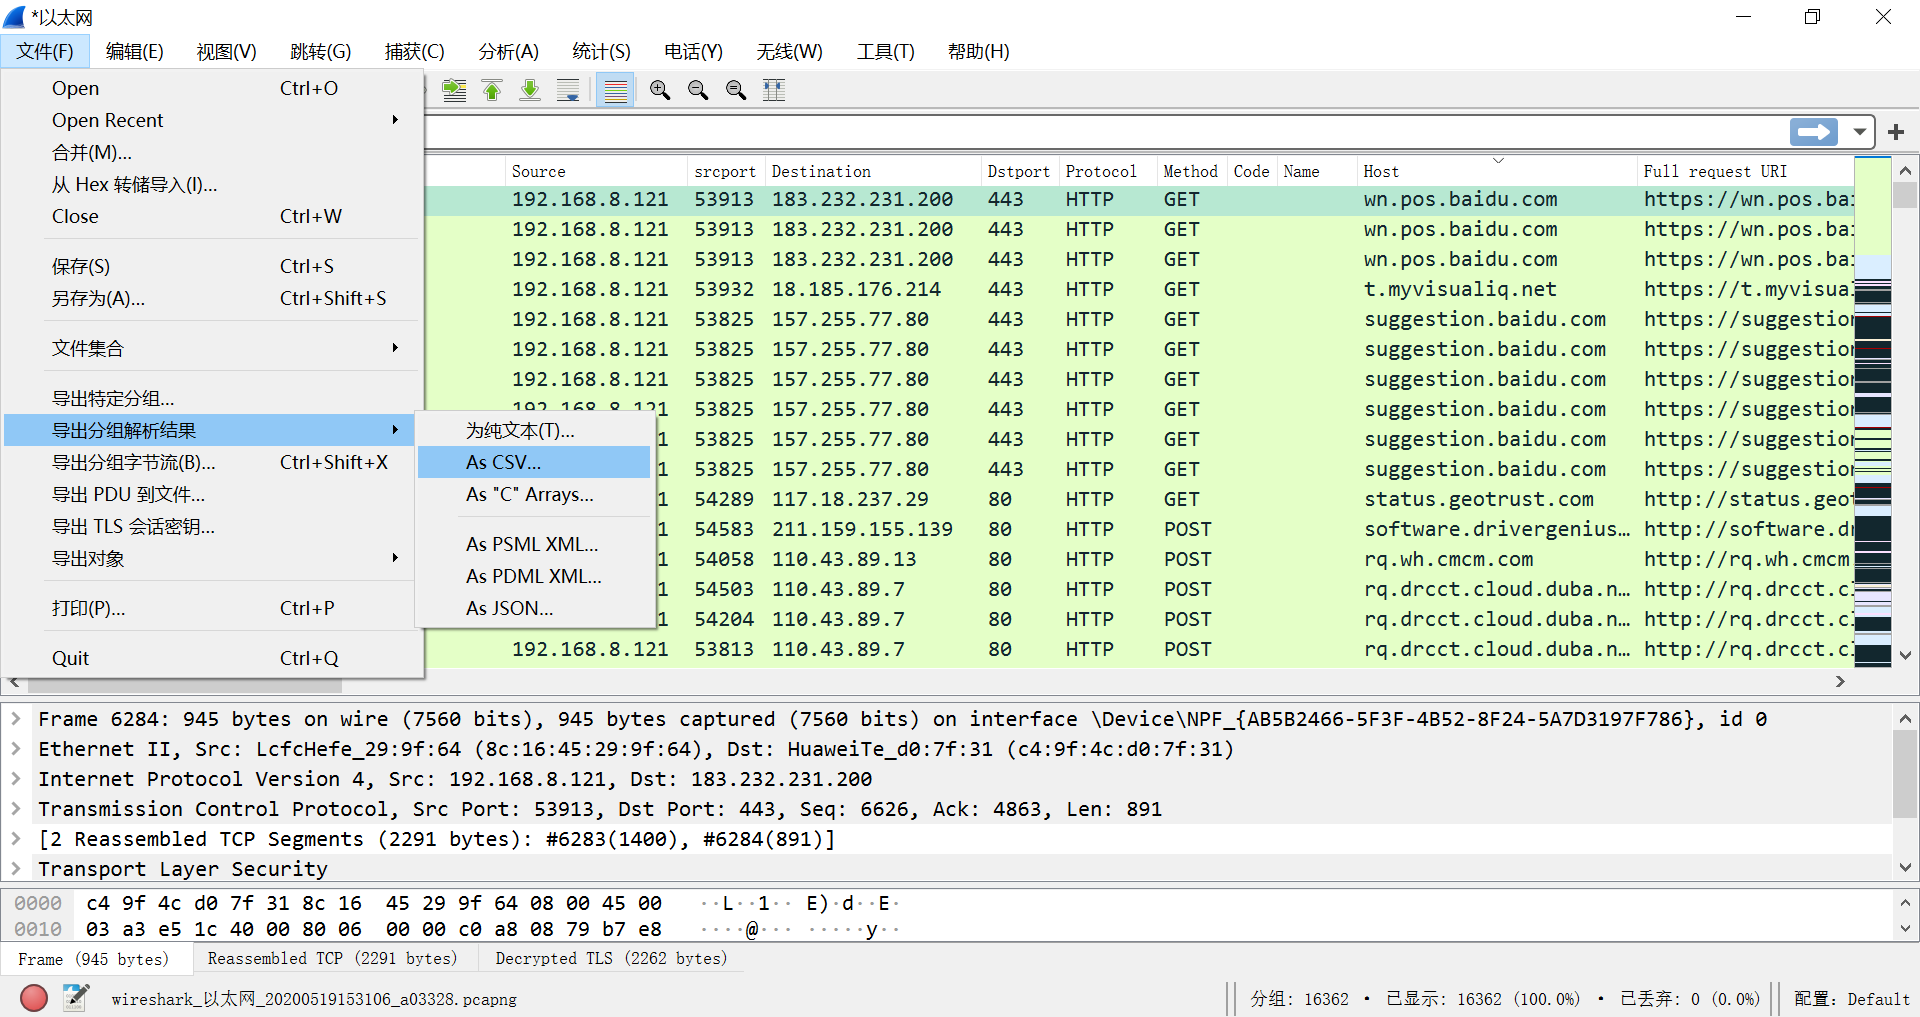Expand the 导出对象 submenu
1920x1017 pixels.
tap(210, 558)
